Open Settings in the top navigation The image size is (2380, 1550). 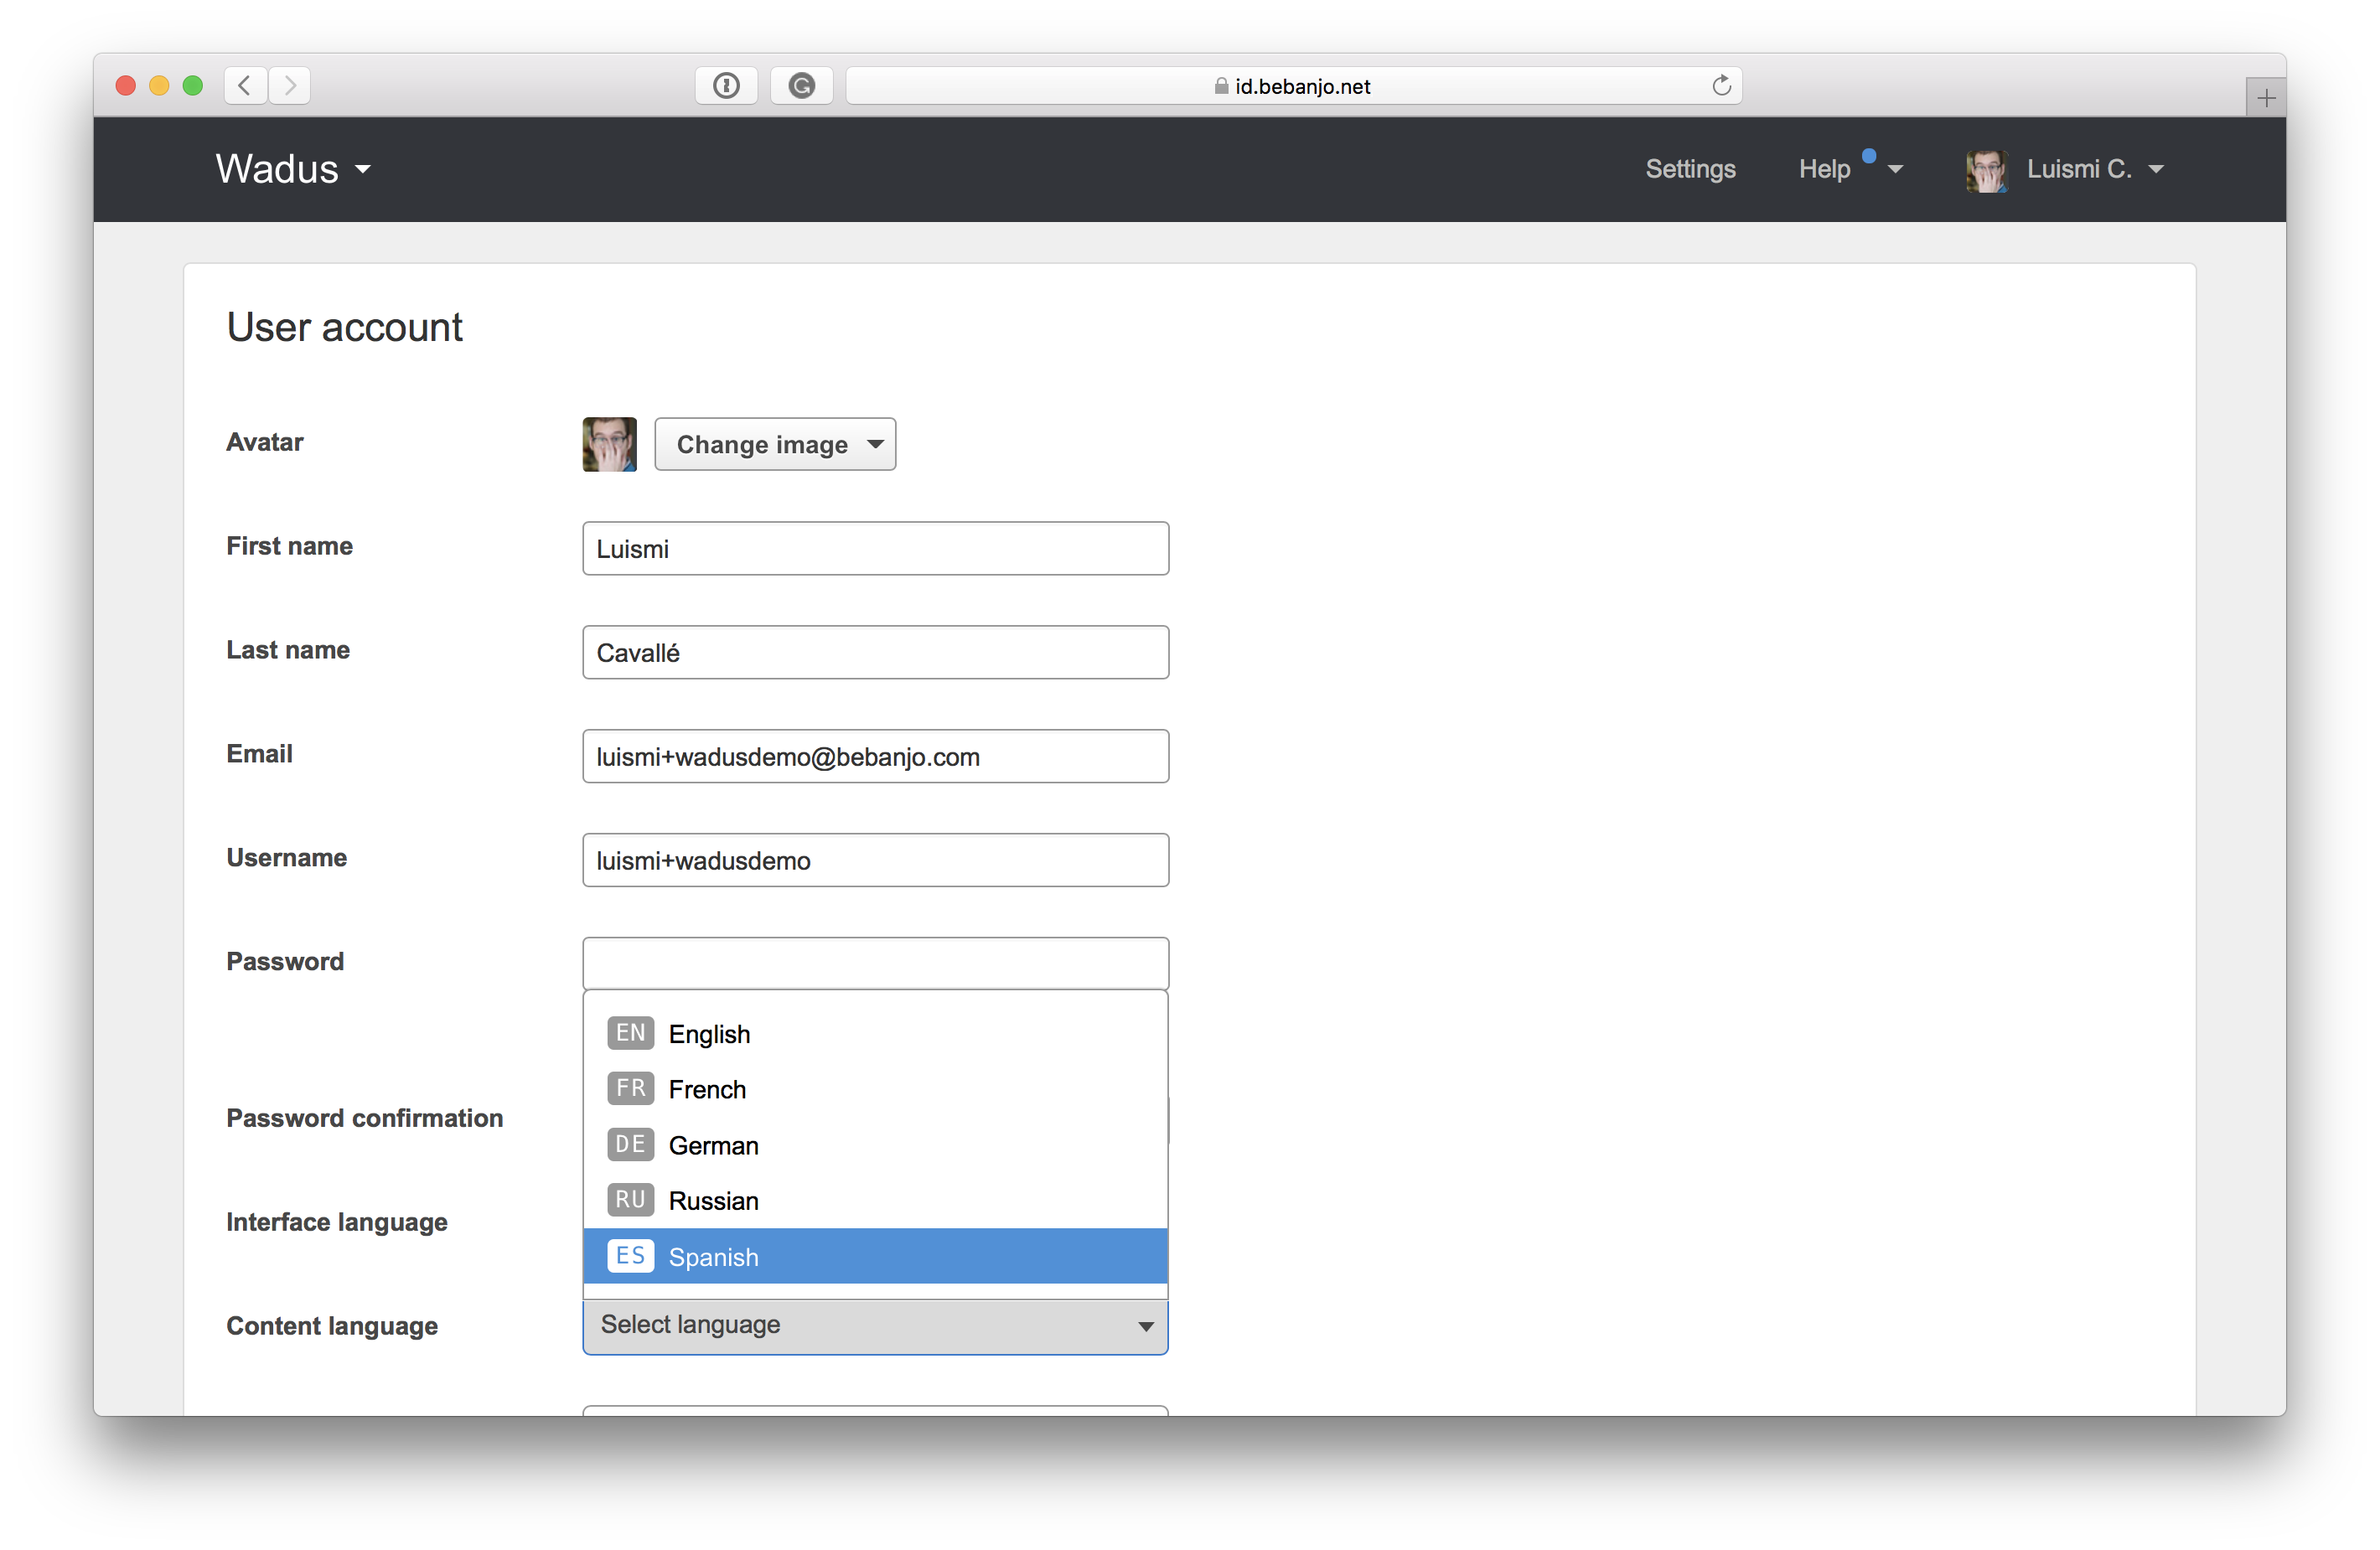pyautogui.click(x=1690, y=169)
